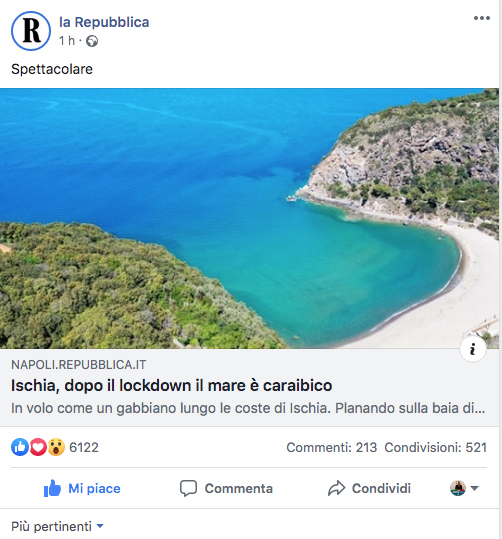
Task: Open the profile avatar identity selector dropdown
Action: [x=464, y=488]
